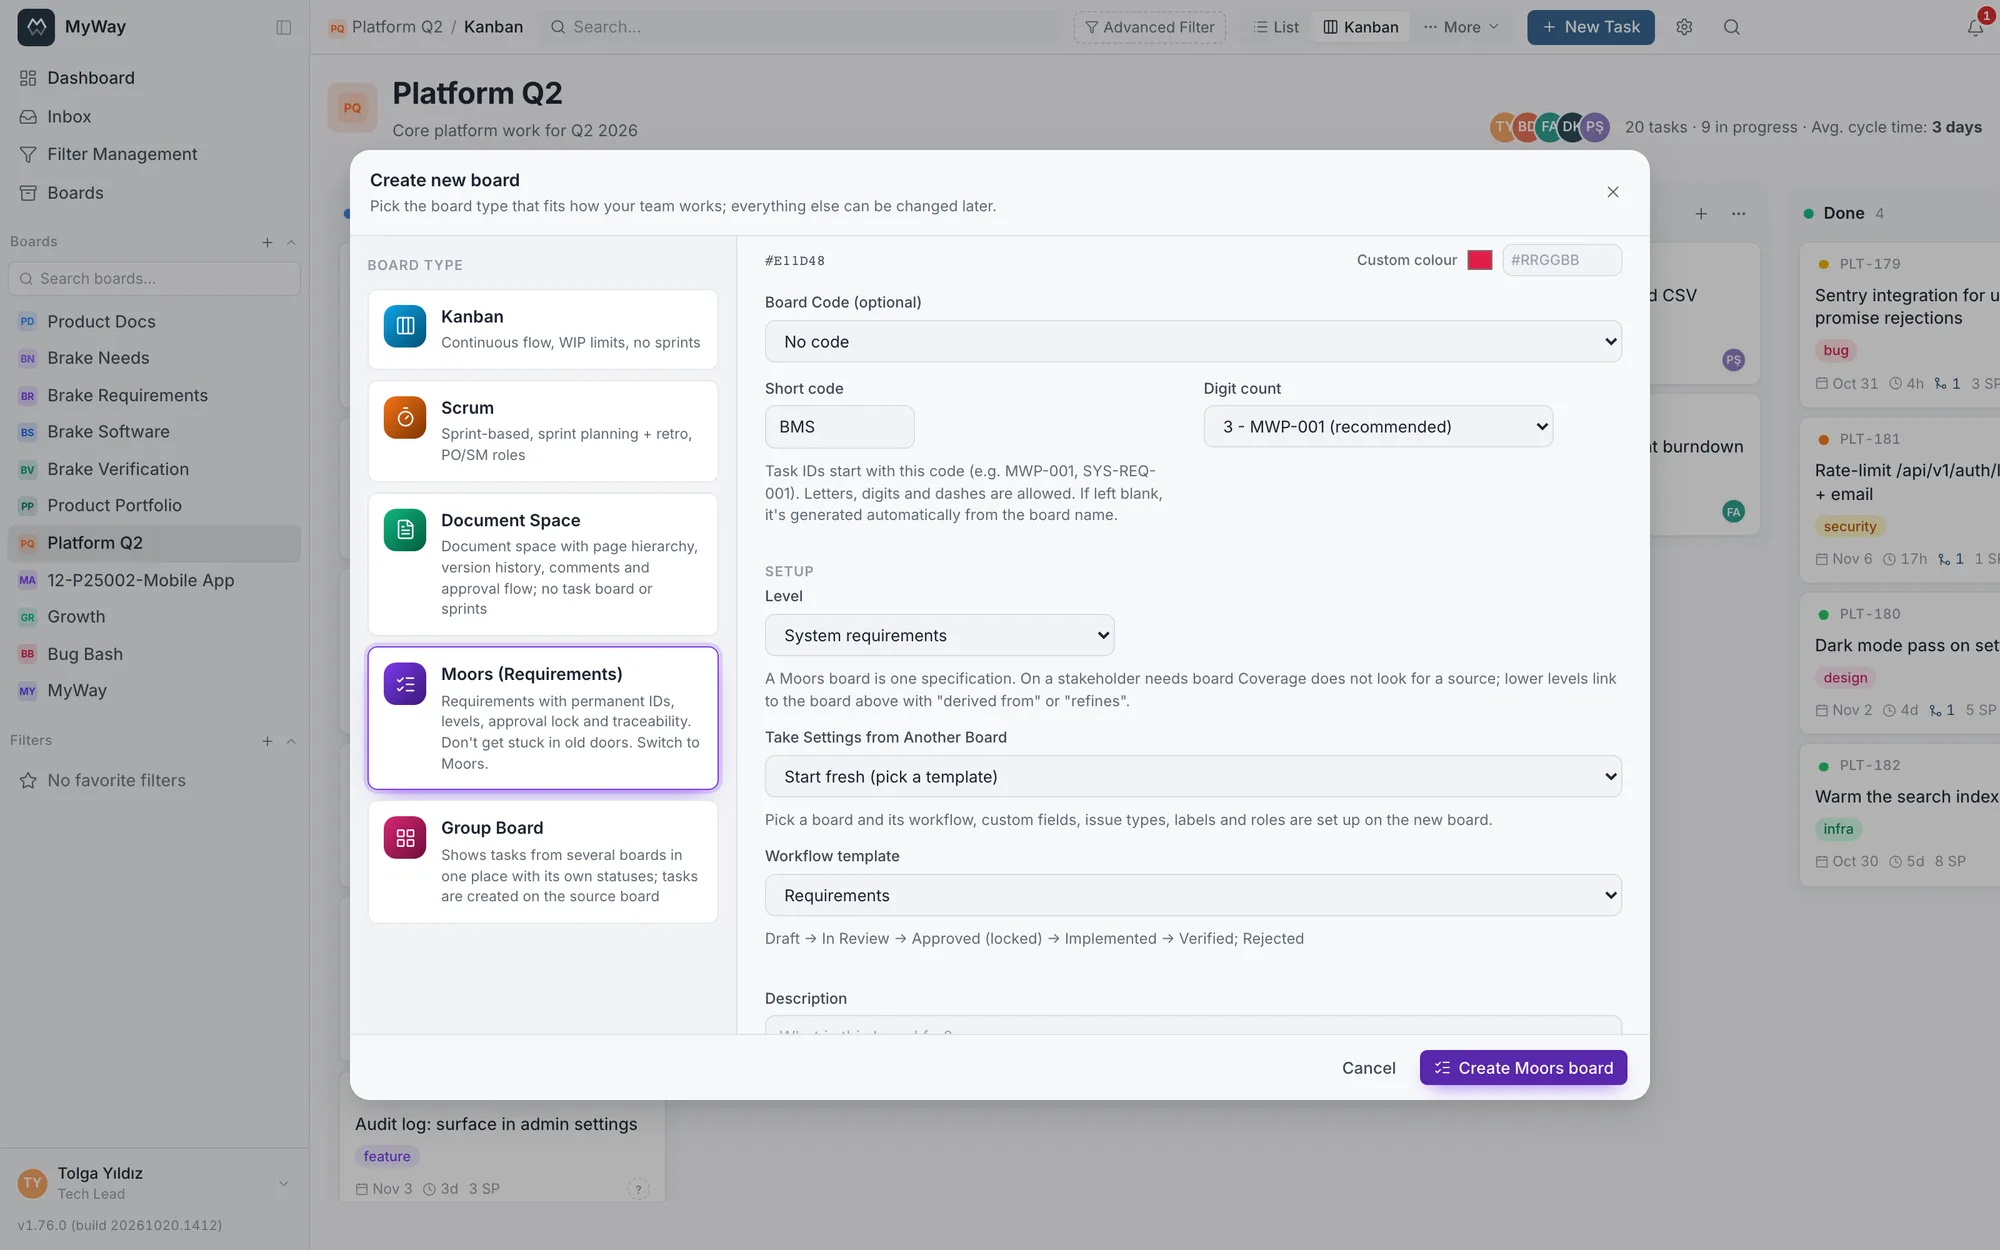The image size is (2000, 1250).
Task: Open the Advanced Filter button
Action: 1149,27
